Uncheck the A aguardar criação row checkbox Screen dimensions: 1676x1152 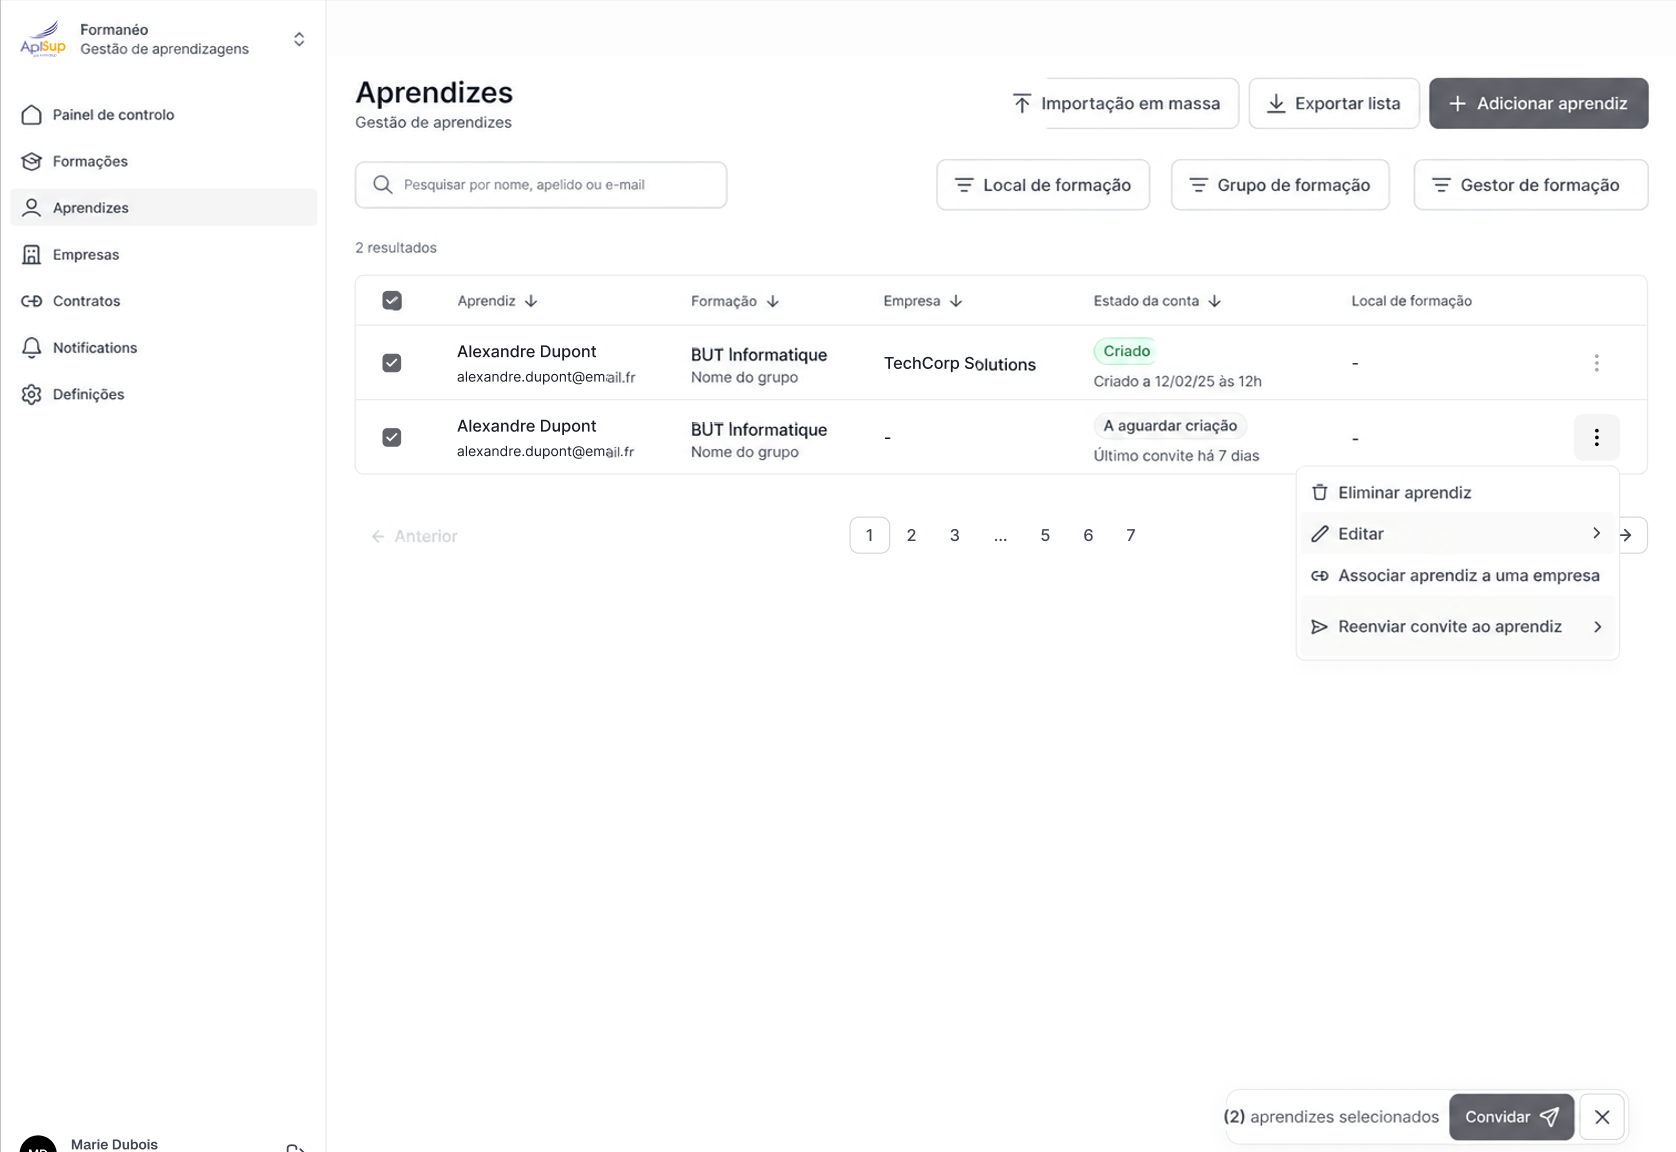point(392,437)
